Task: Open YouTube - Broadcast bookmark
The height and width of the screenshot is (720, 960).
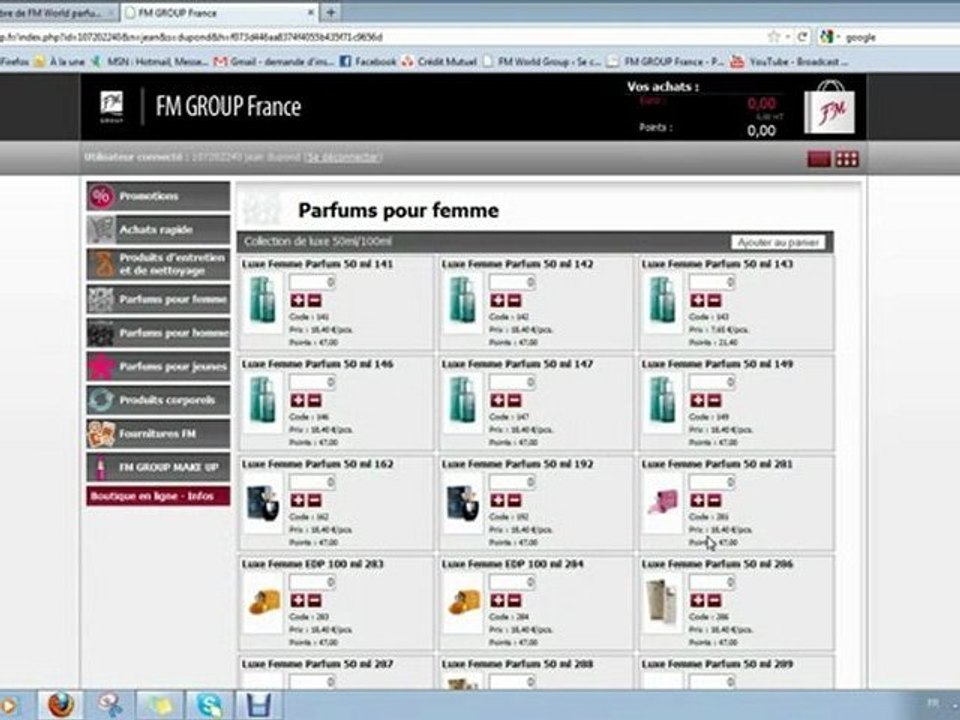Action: 790,61
